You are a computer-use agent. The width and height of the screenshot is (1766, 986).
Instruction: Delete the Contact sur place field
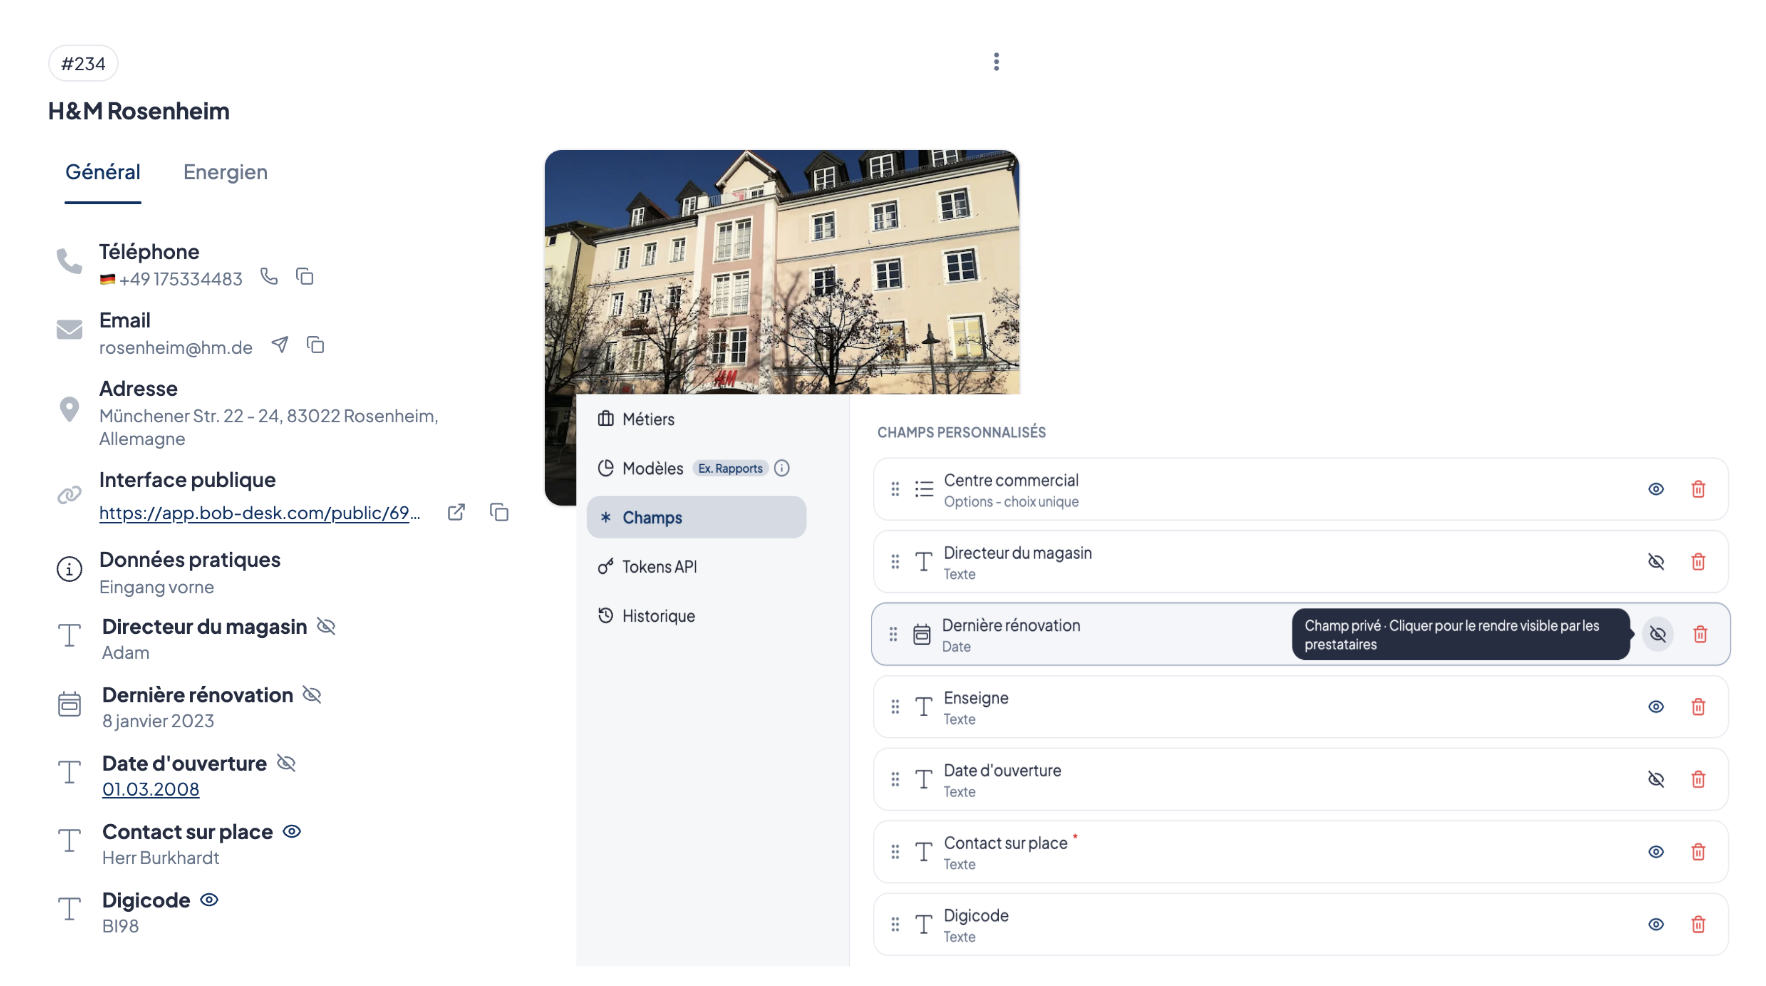(x=1698, y=852)
